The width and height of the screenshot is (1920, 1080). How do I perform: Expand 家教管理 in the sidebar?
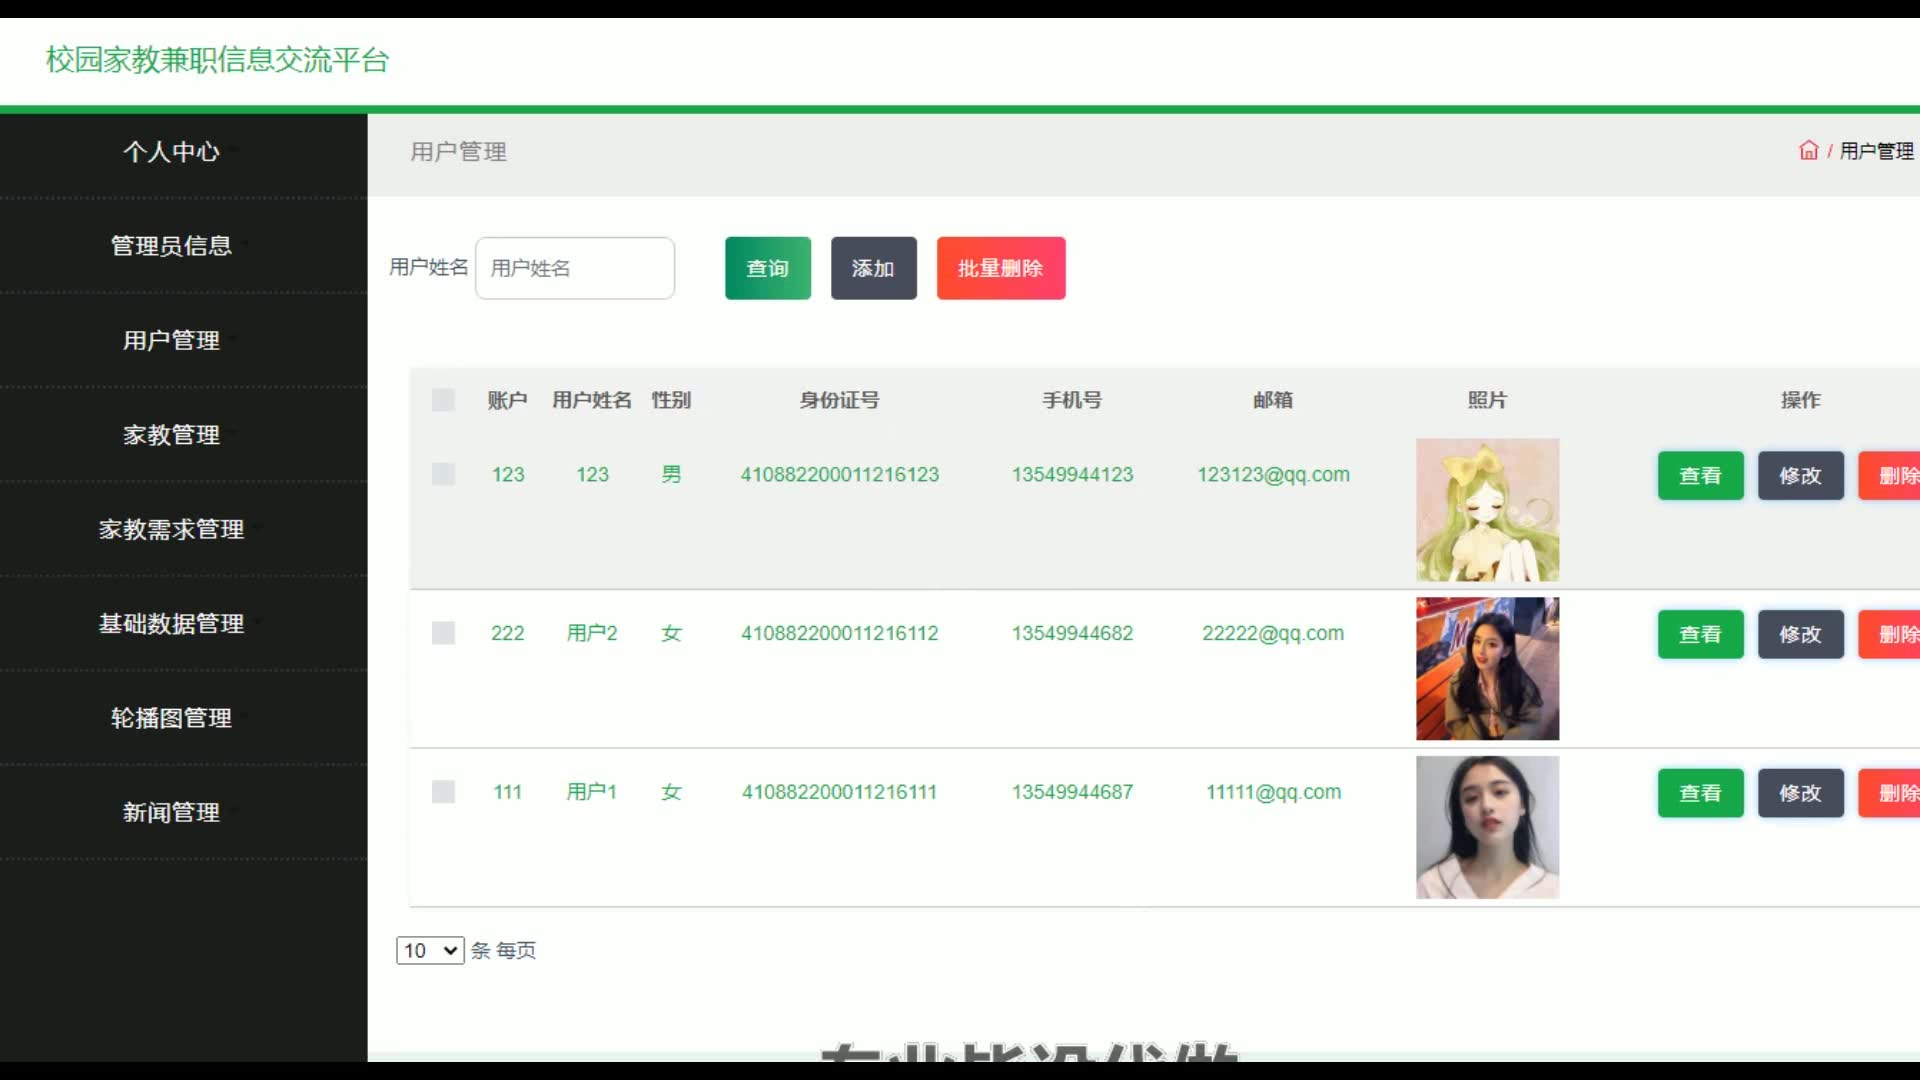point(171,435)
